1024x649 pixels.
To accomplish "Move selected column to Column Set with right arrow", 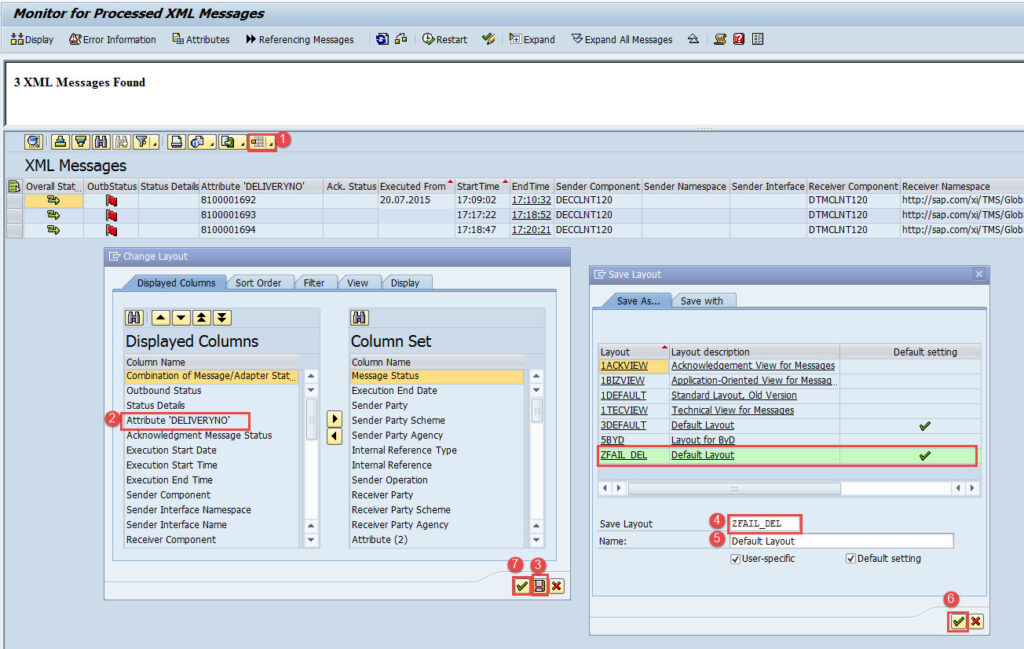I will pyautogui.click(x=335, y=419).
